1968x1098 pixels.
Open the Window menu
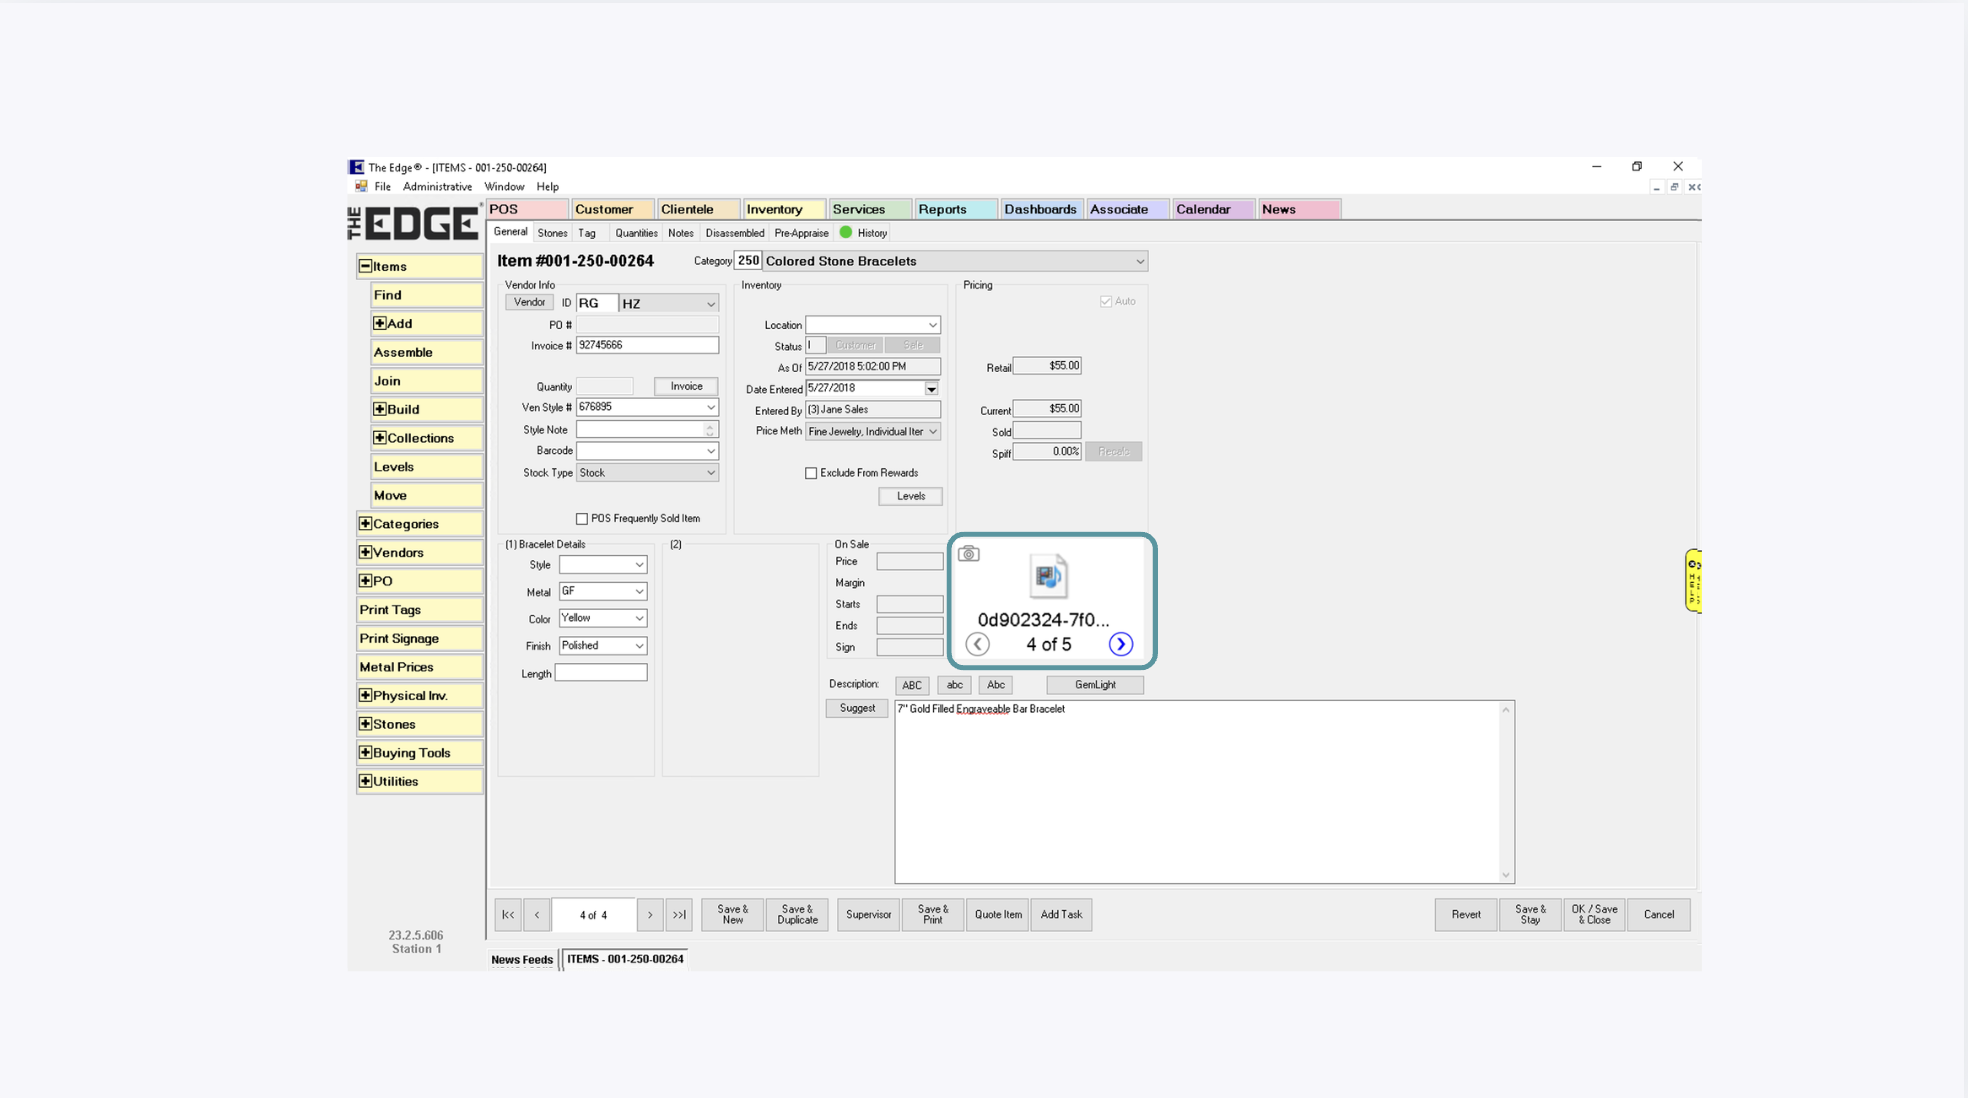click(x=504, y=186)
